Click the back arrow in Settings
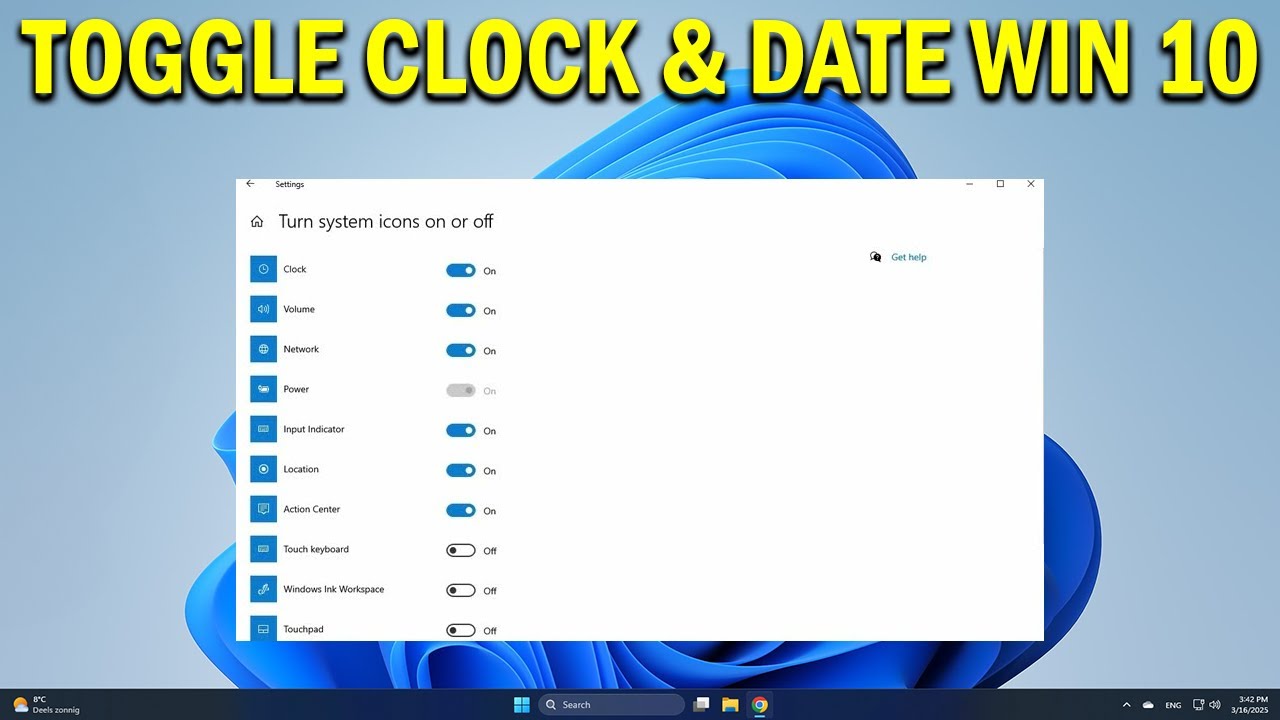Image resolution: width=1280 pixels, height=720 pixels. click(x=250, y=184)
